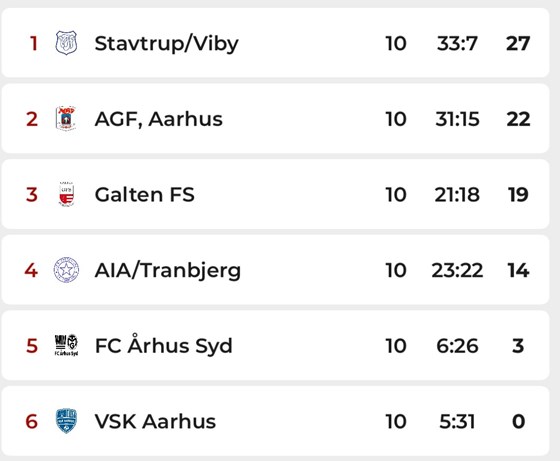Screen dimensions: 560x461
Task: Open the AIA/Tranbjerg team name
Action: [x=168, y=271]
